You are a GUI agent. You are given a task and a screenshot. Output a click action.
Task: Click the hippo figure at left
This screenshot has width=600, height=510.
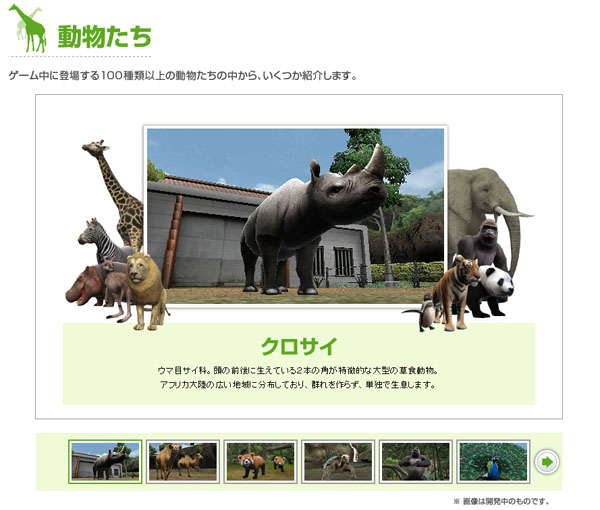(84, 286)
